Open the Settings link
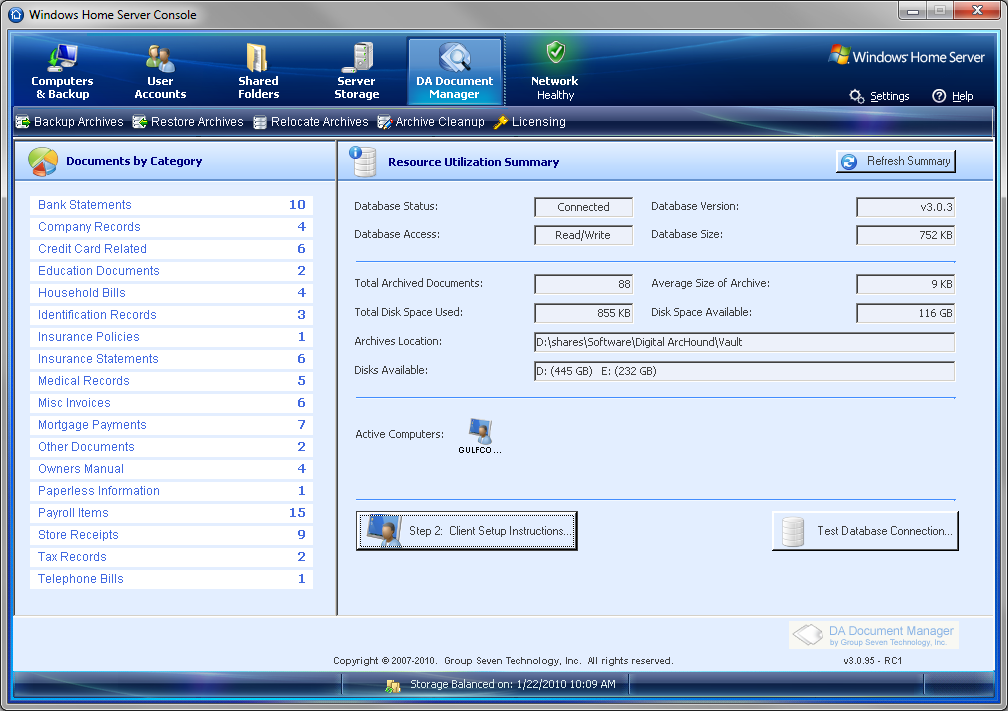This screenshot has width=1008, height=711. (x=890, y=96)
